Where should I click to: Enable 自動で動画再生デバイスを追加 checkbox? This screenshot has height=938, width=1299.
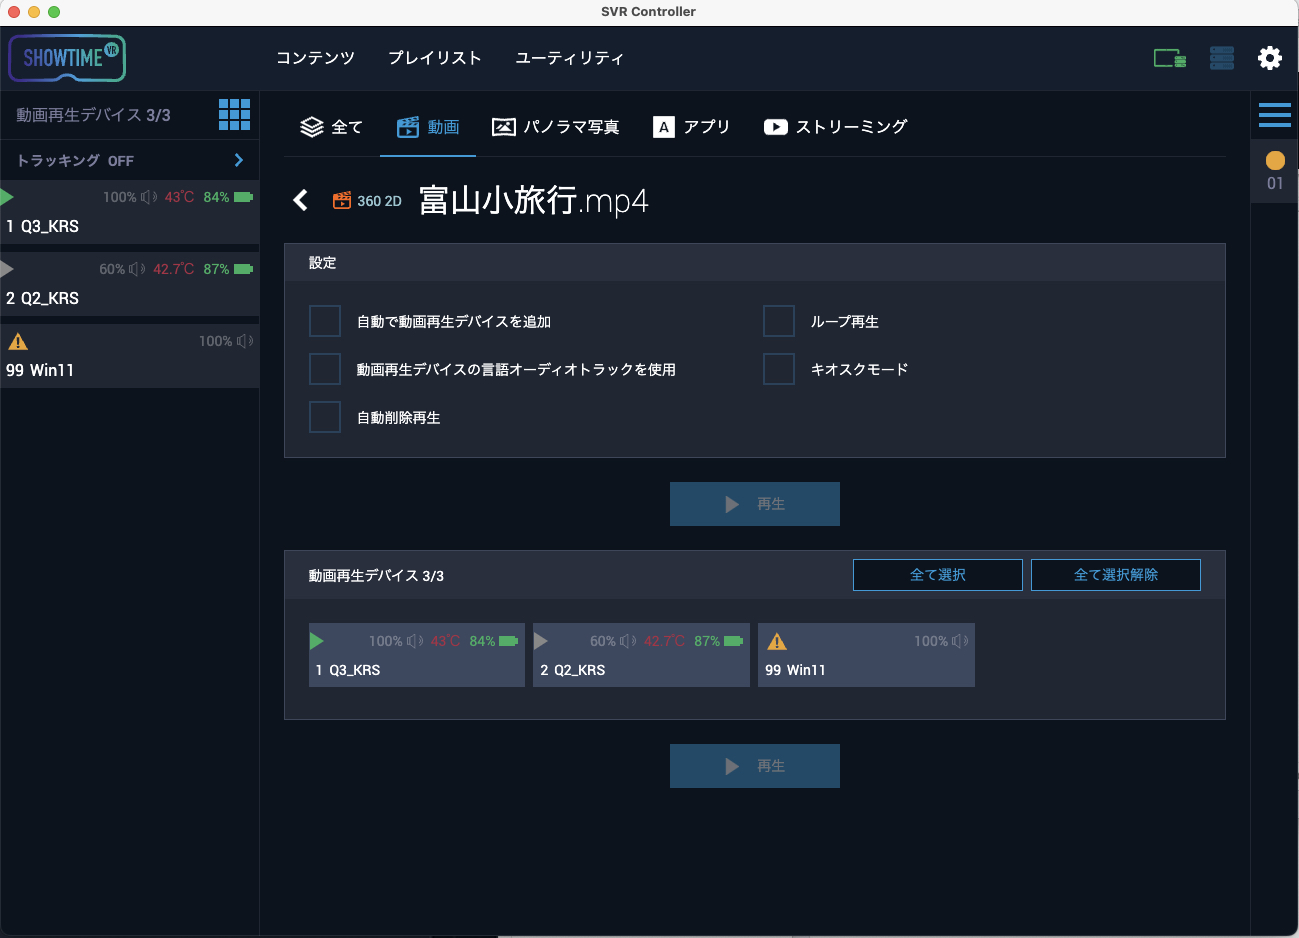coord(325,321)
